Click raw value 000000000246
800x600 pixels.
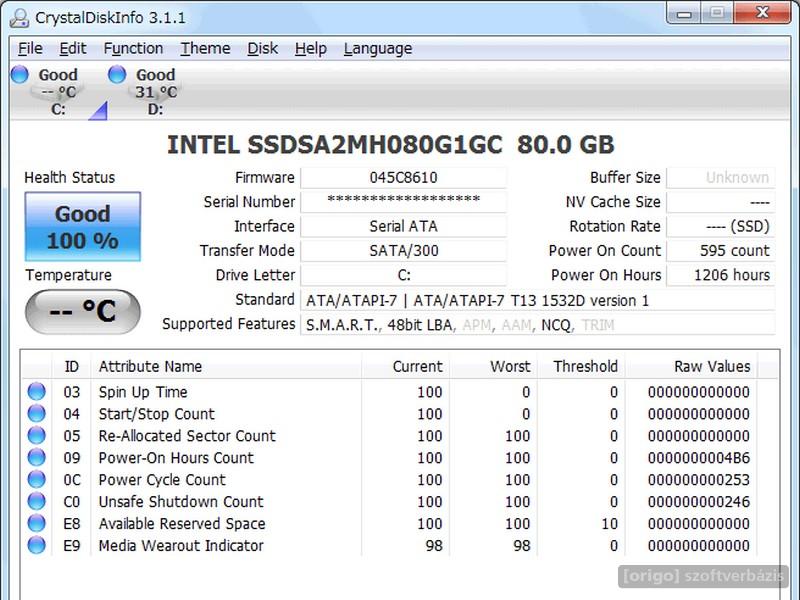tap(699, 502)
